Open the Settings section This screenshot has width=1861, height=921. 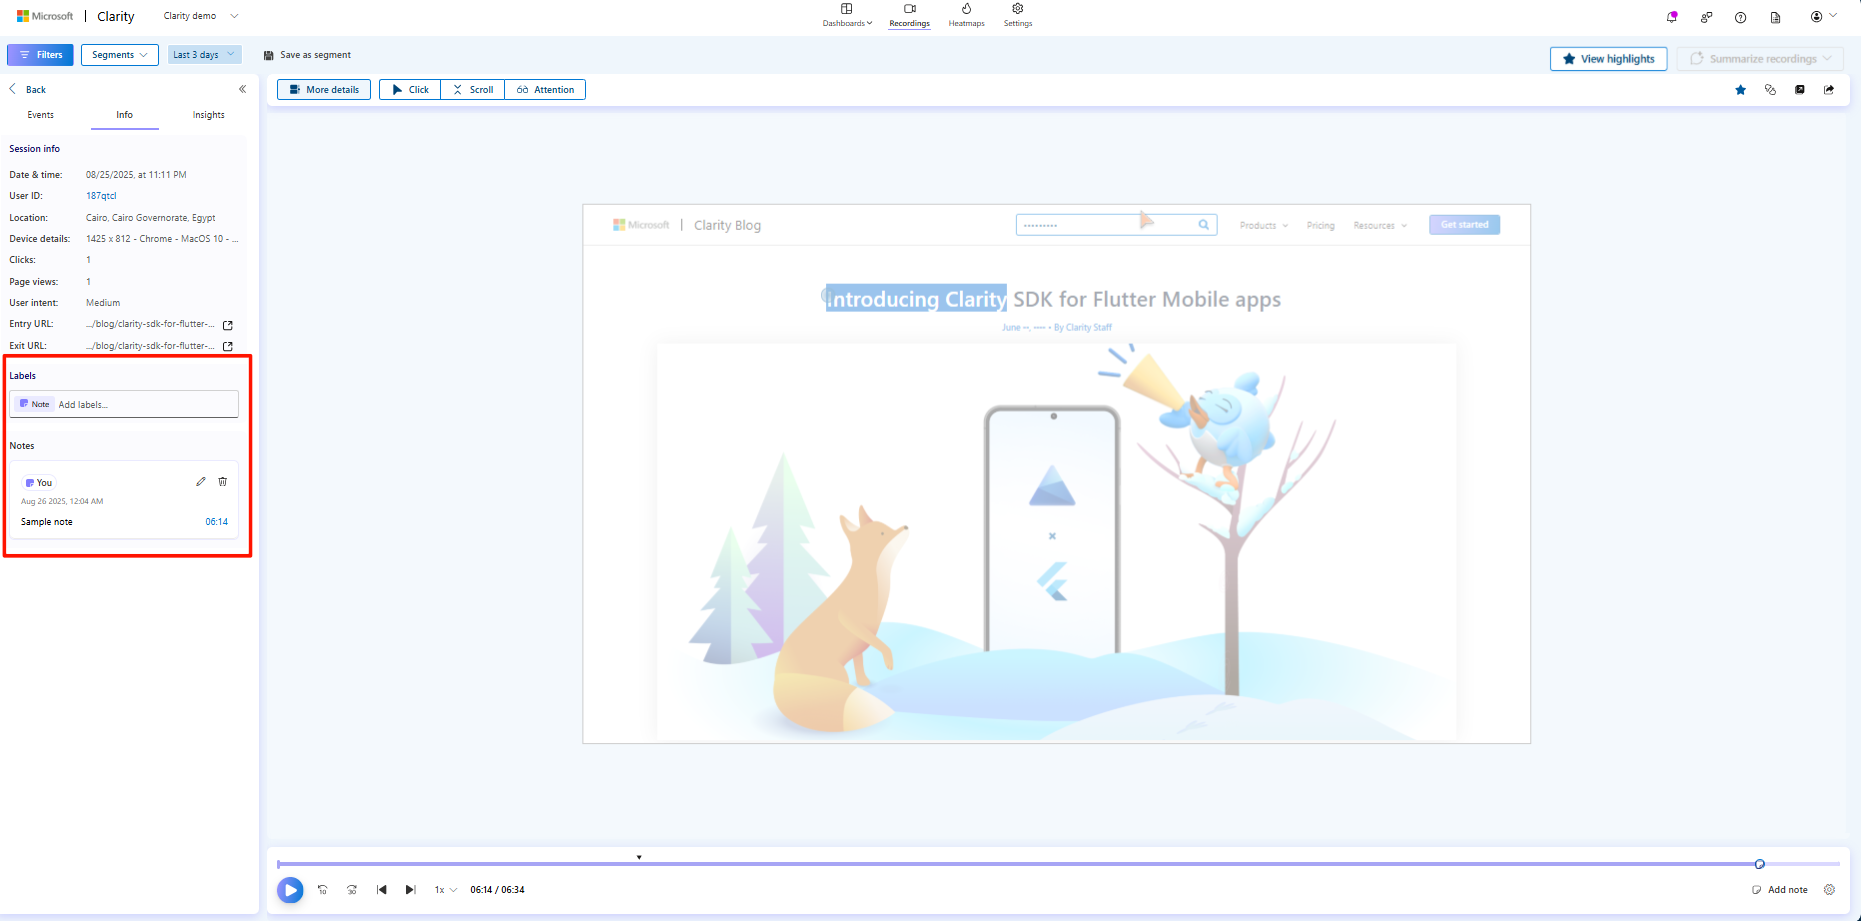click(1018, 15)
